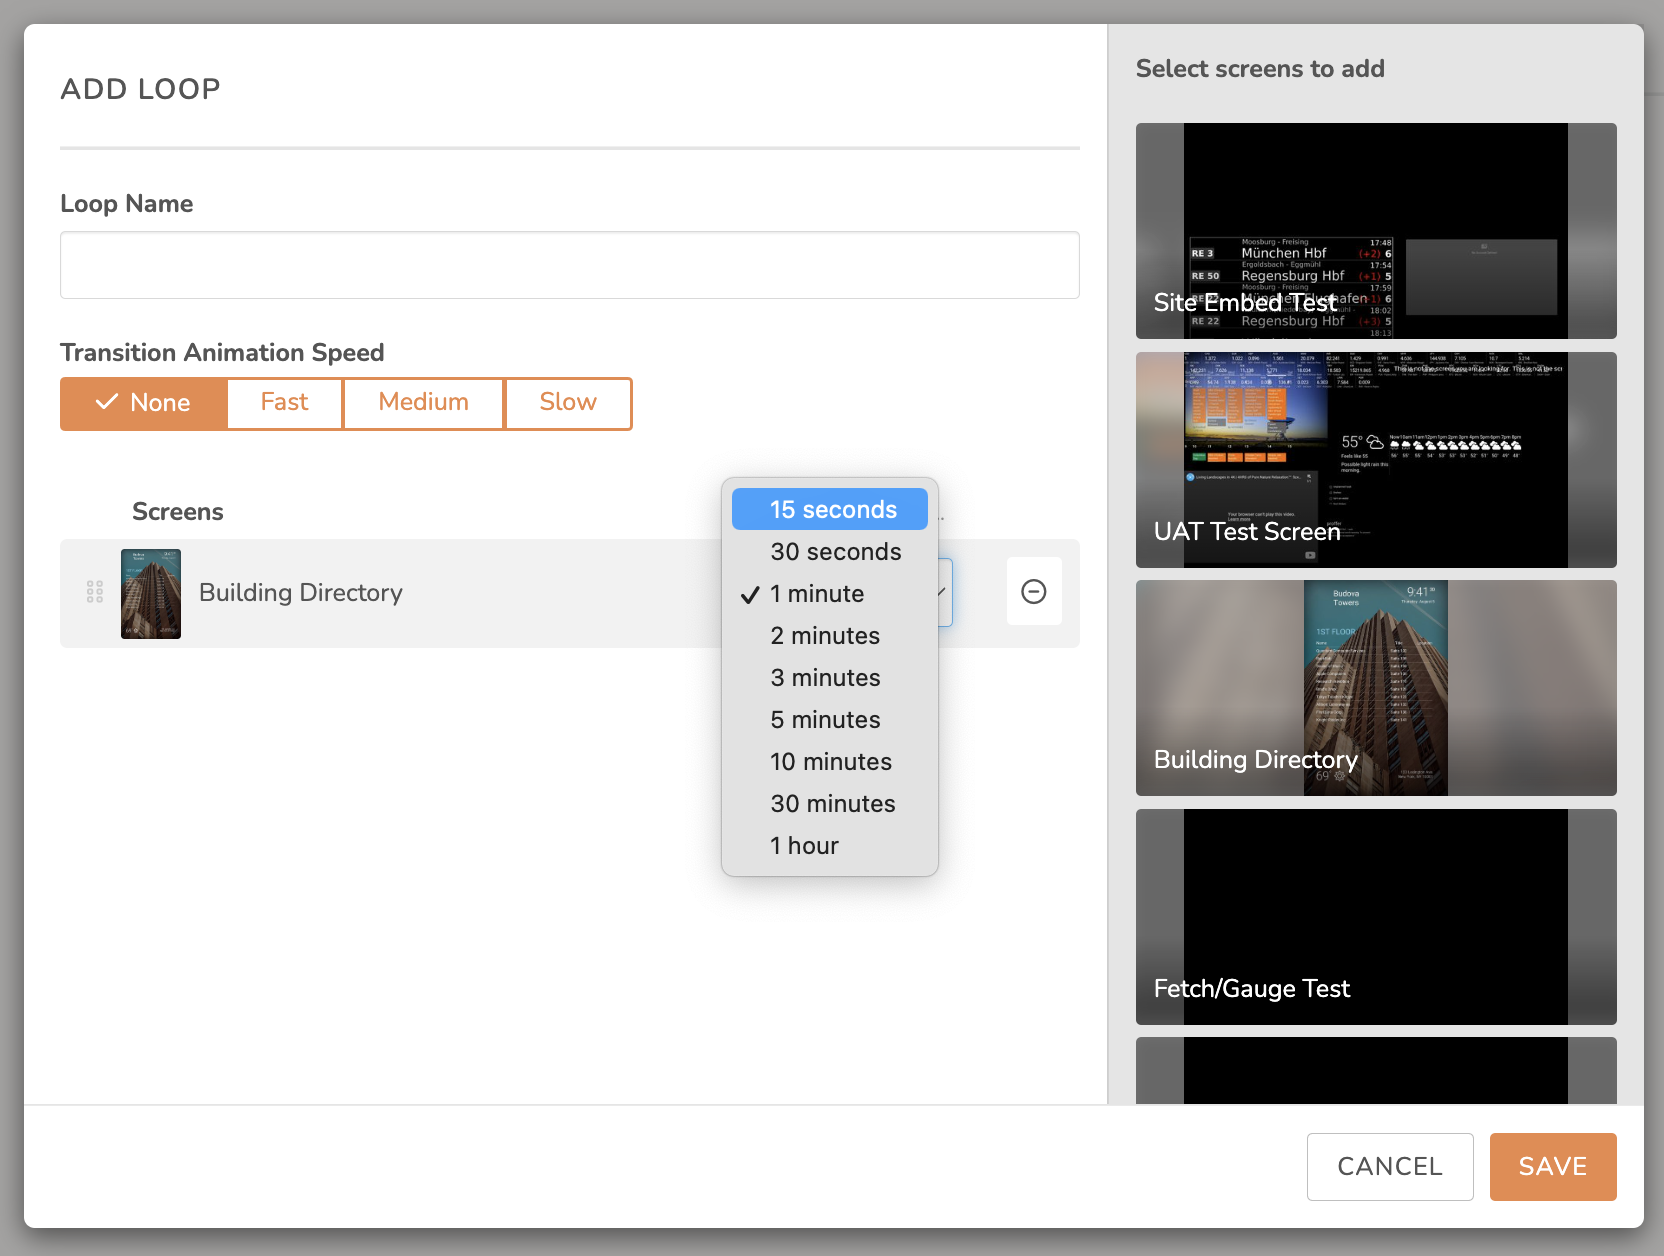
Task: Click the Loop Name text field
Action: pyautogui.click(x=569, y=264)
